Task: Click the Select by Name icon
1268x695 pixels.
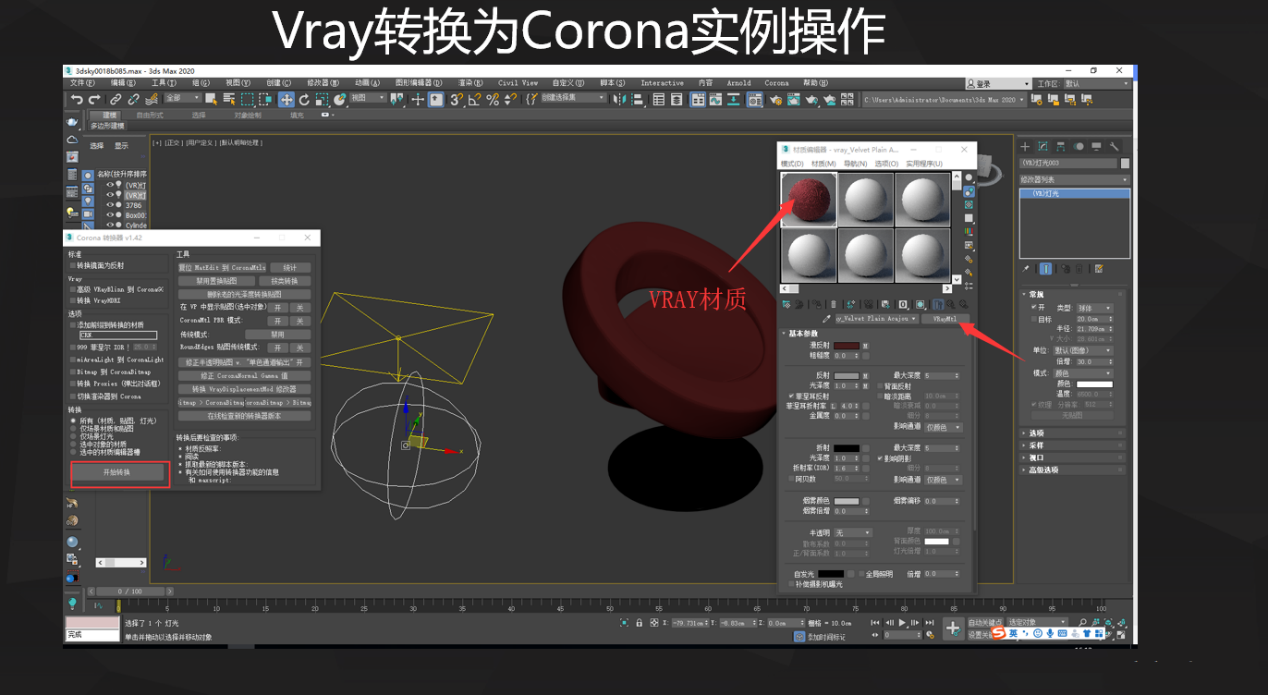Action: point(229,99)
